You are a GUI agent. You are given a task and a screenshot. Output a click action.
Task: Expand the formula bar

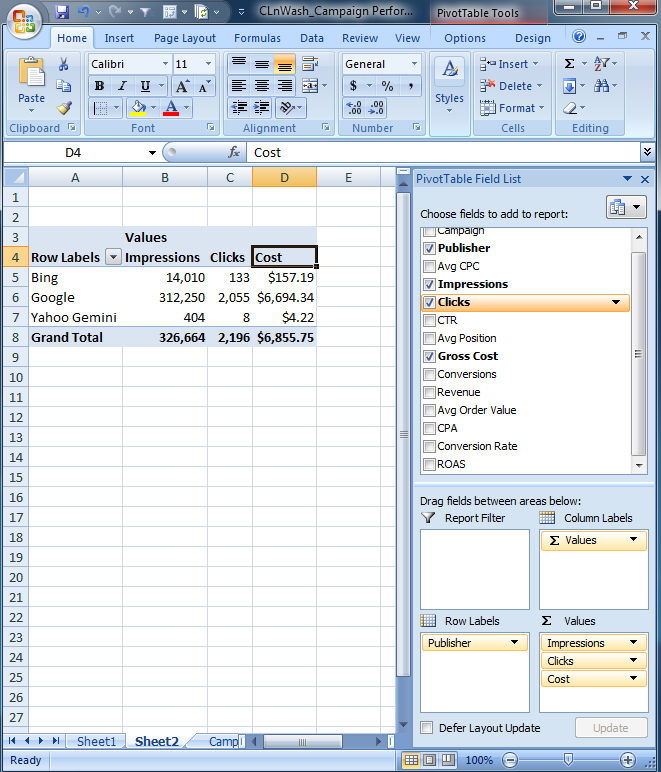[647, 152]
